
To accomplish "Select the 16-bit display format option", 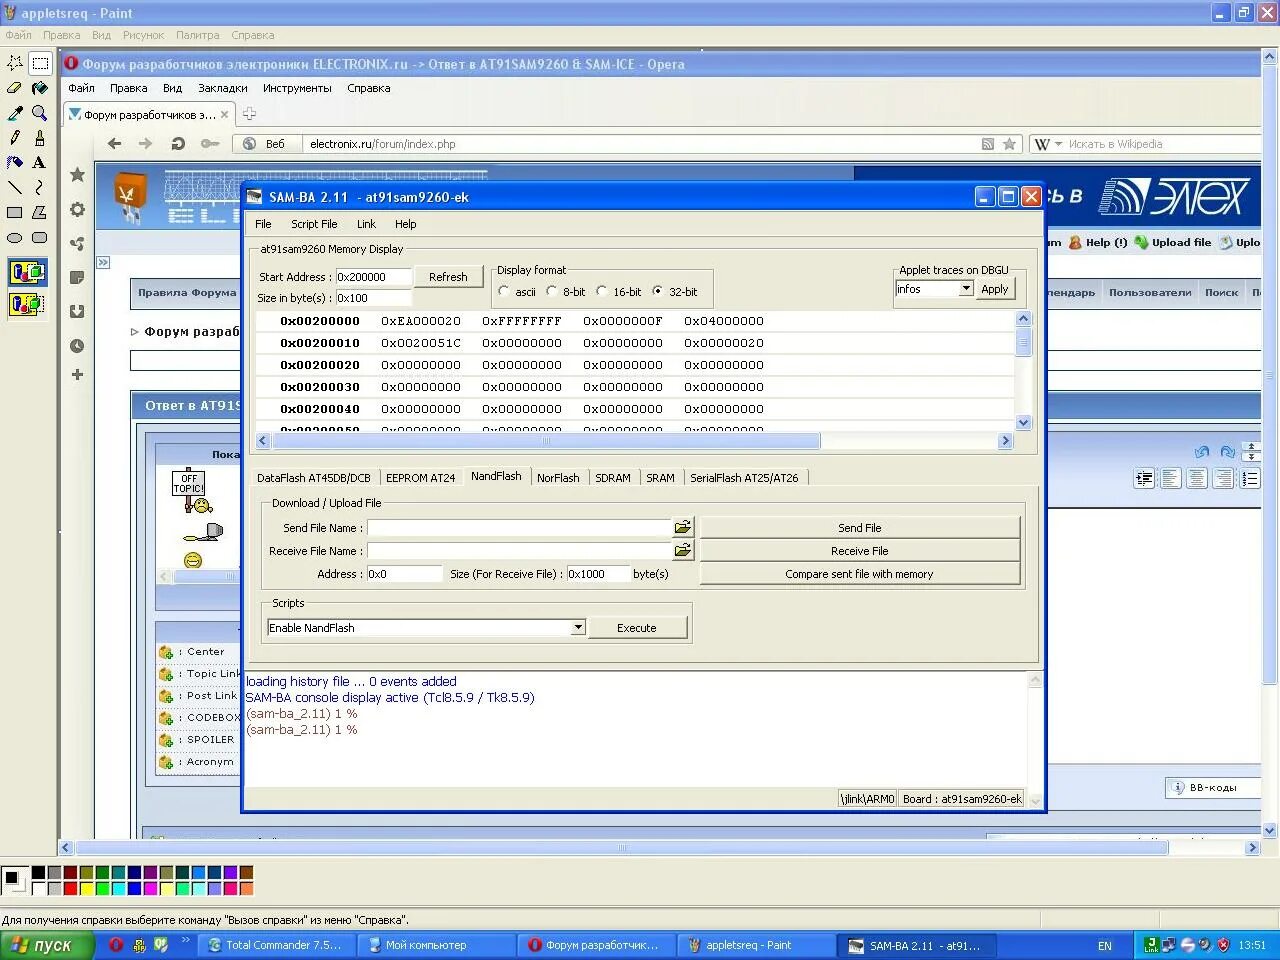I will point(602,291).
